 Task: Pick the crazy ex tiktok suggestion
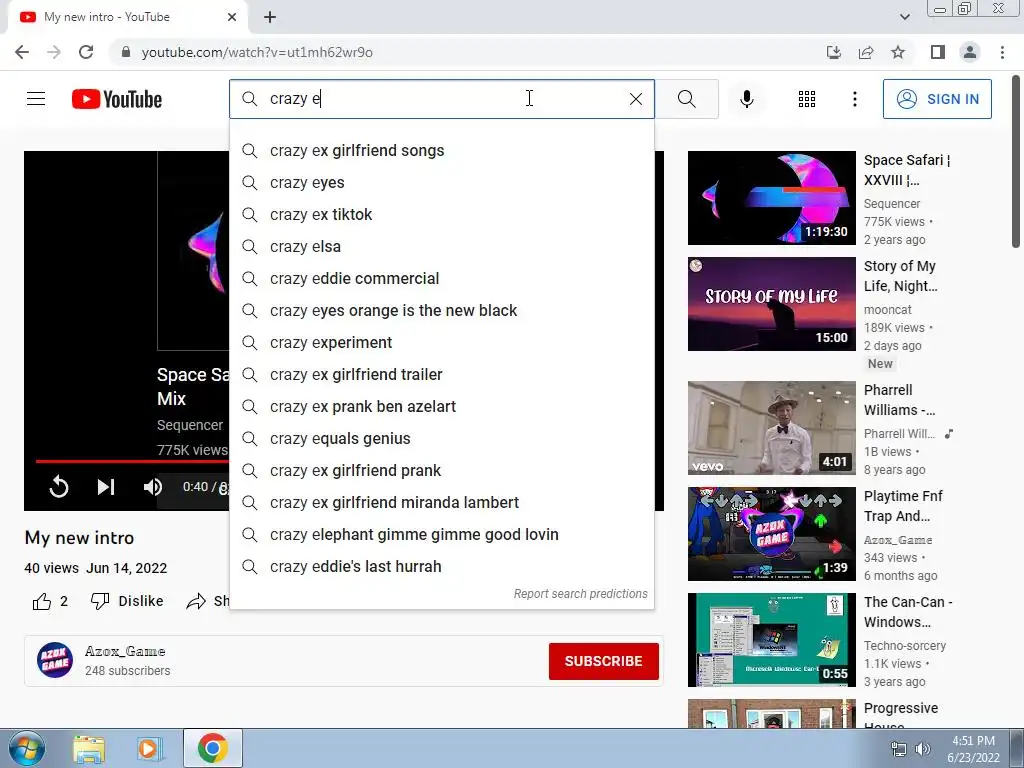(442, 215)
